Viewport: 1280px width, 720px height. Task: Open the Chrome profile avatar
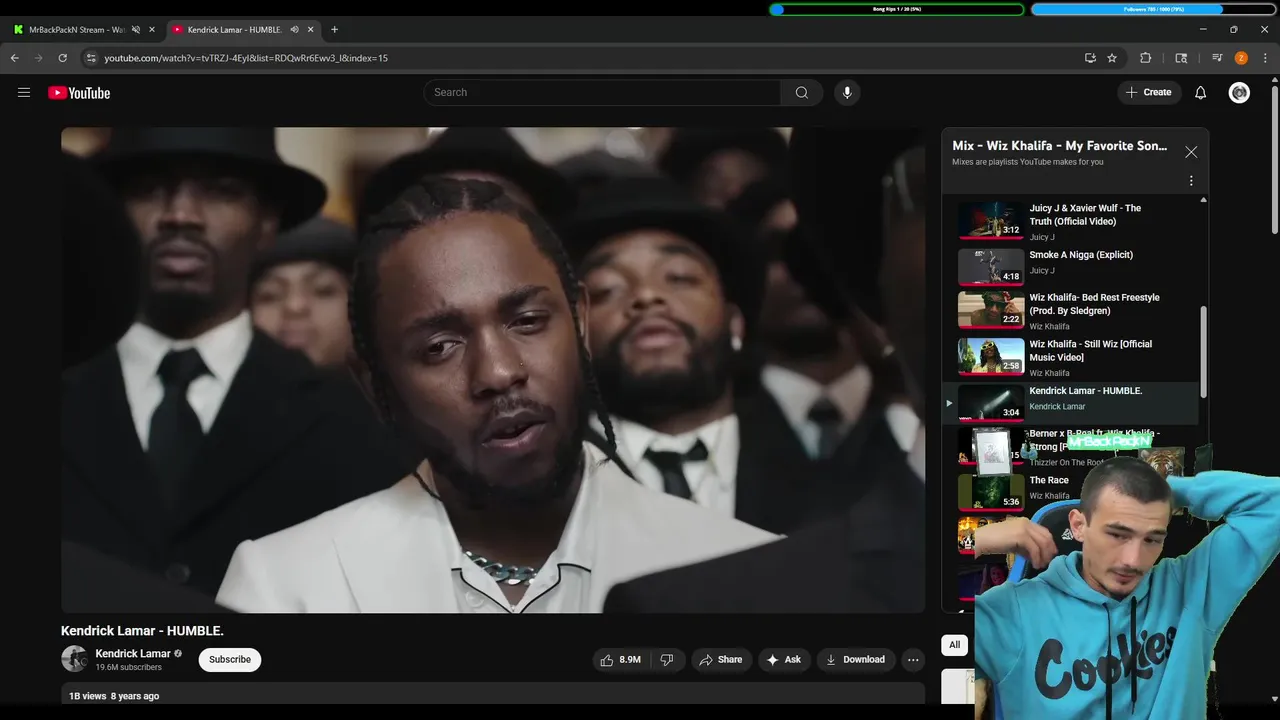pos(1241,58)
